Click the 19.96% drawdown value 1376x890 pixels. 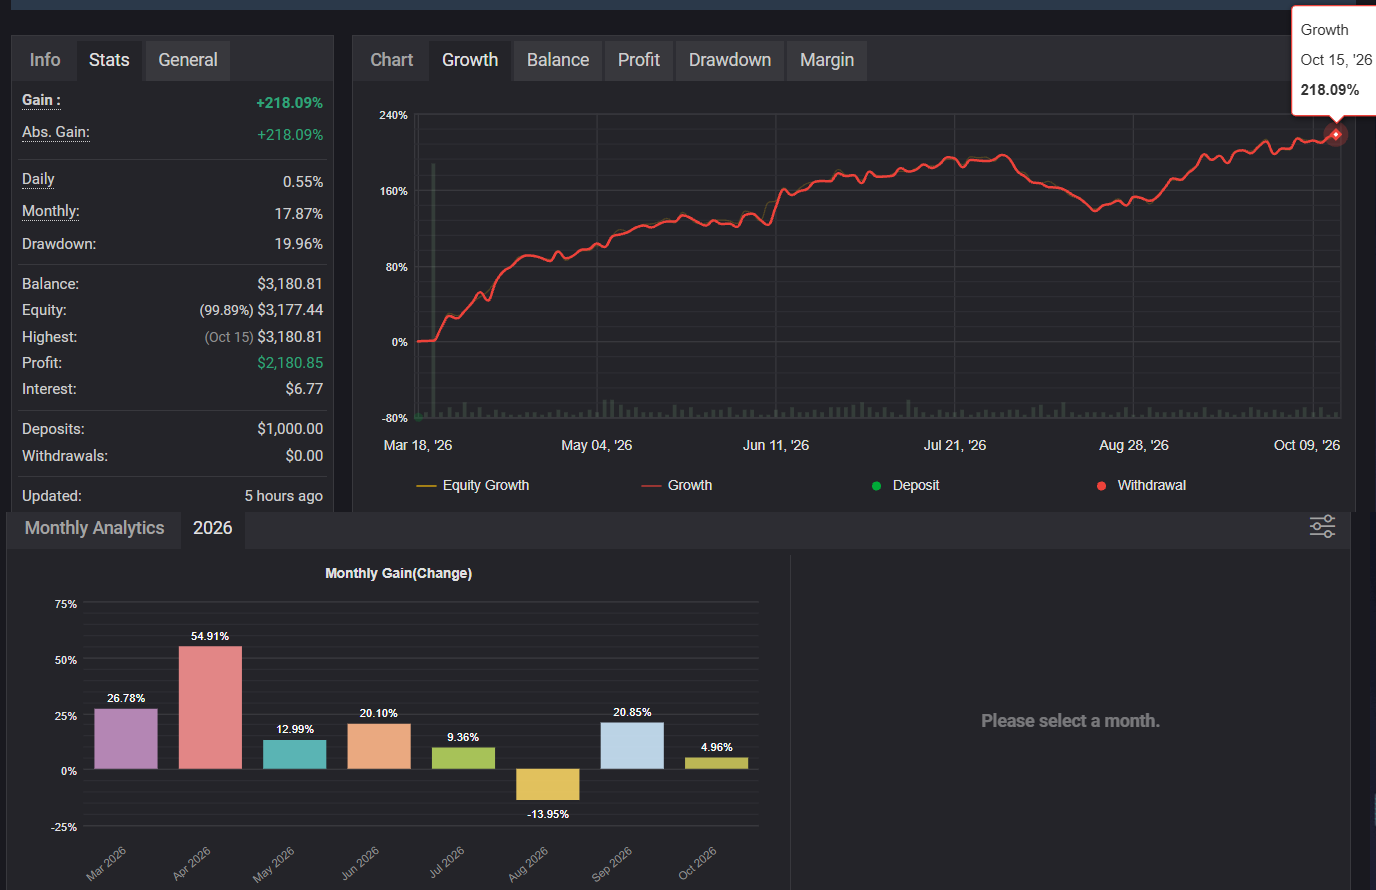299,244
